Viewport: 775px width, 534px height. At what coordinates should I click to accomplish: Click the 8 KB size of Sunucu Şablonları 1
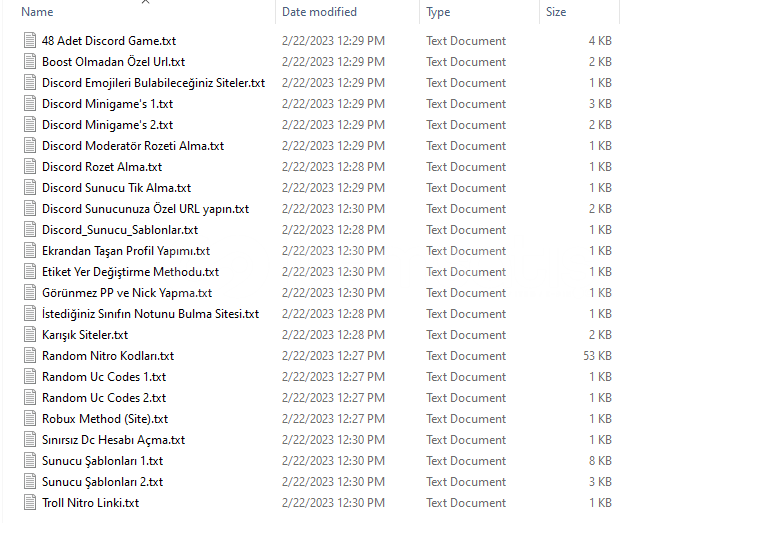click(600, 461)
